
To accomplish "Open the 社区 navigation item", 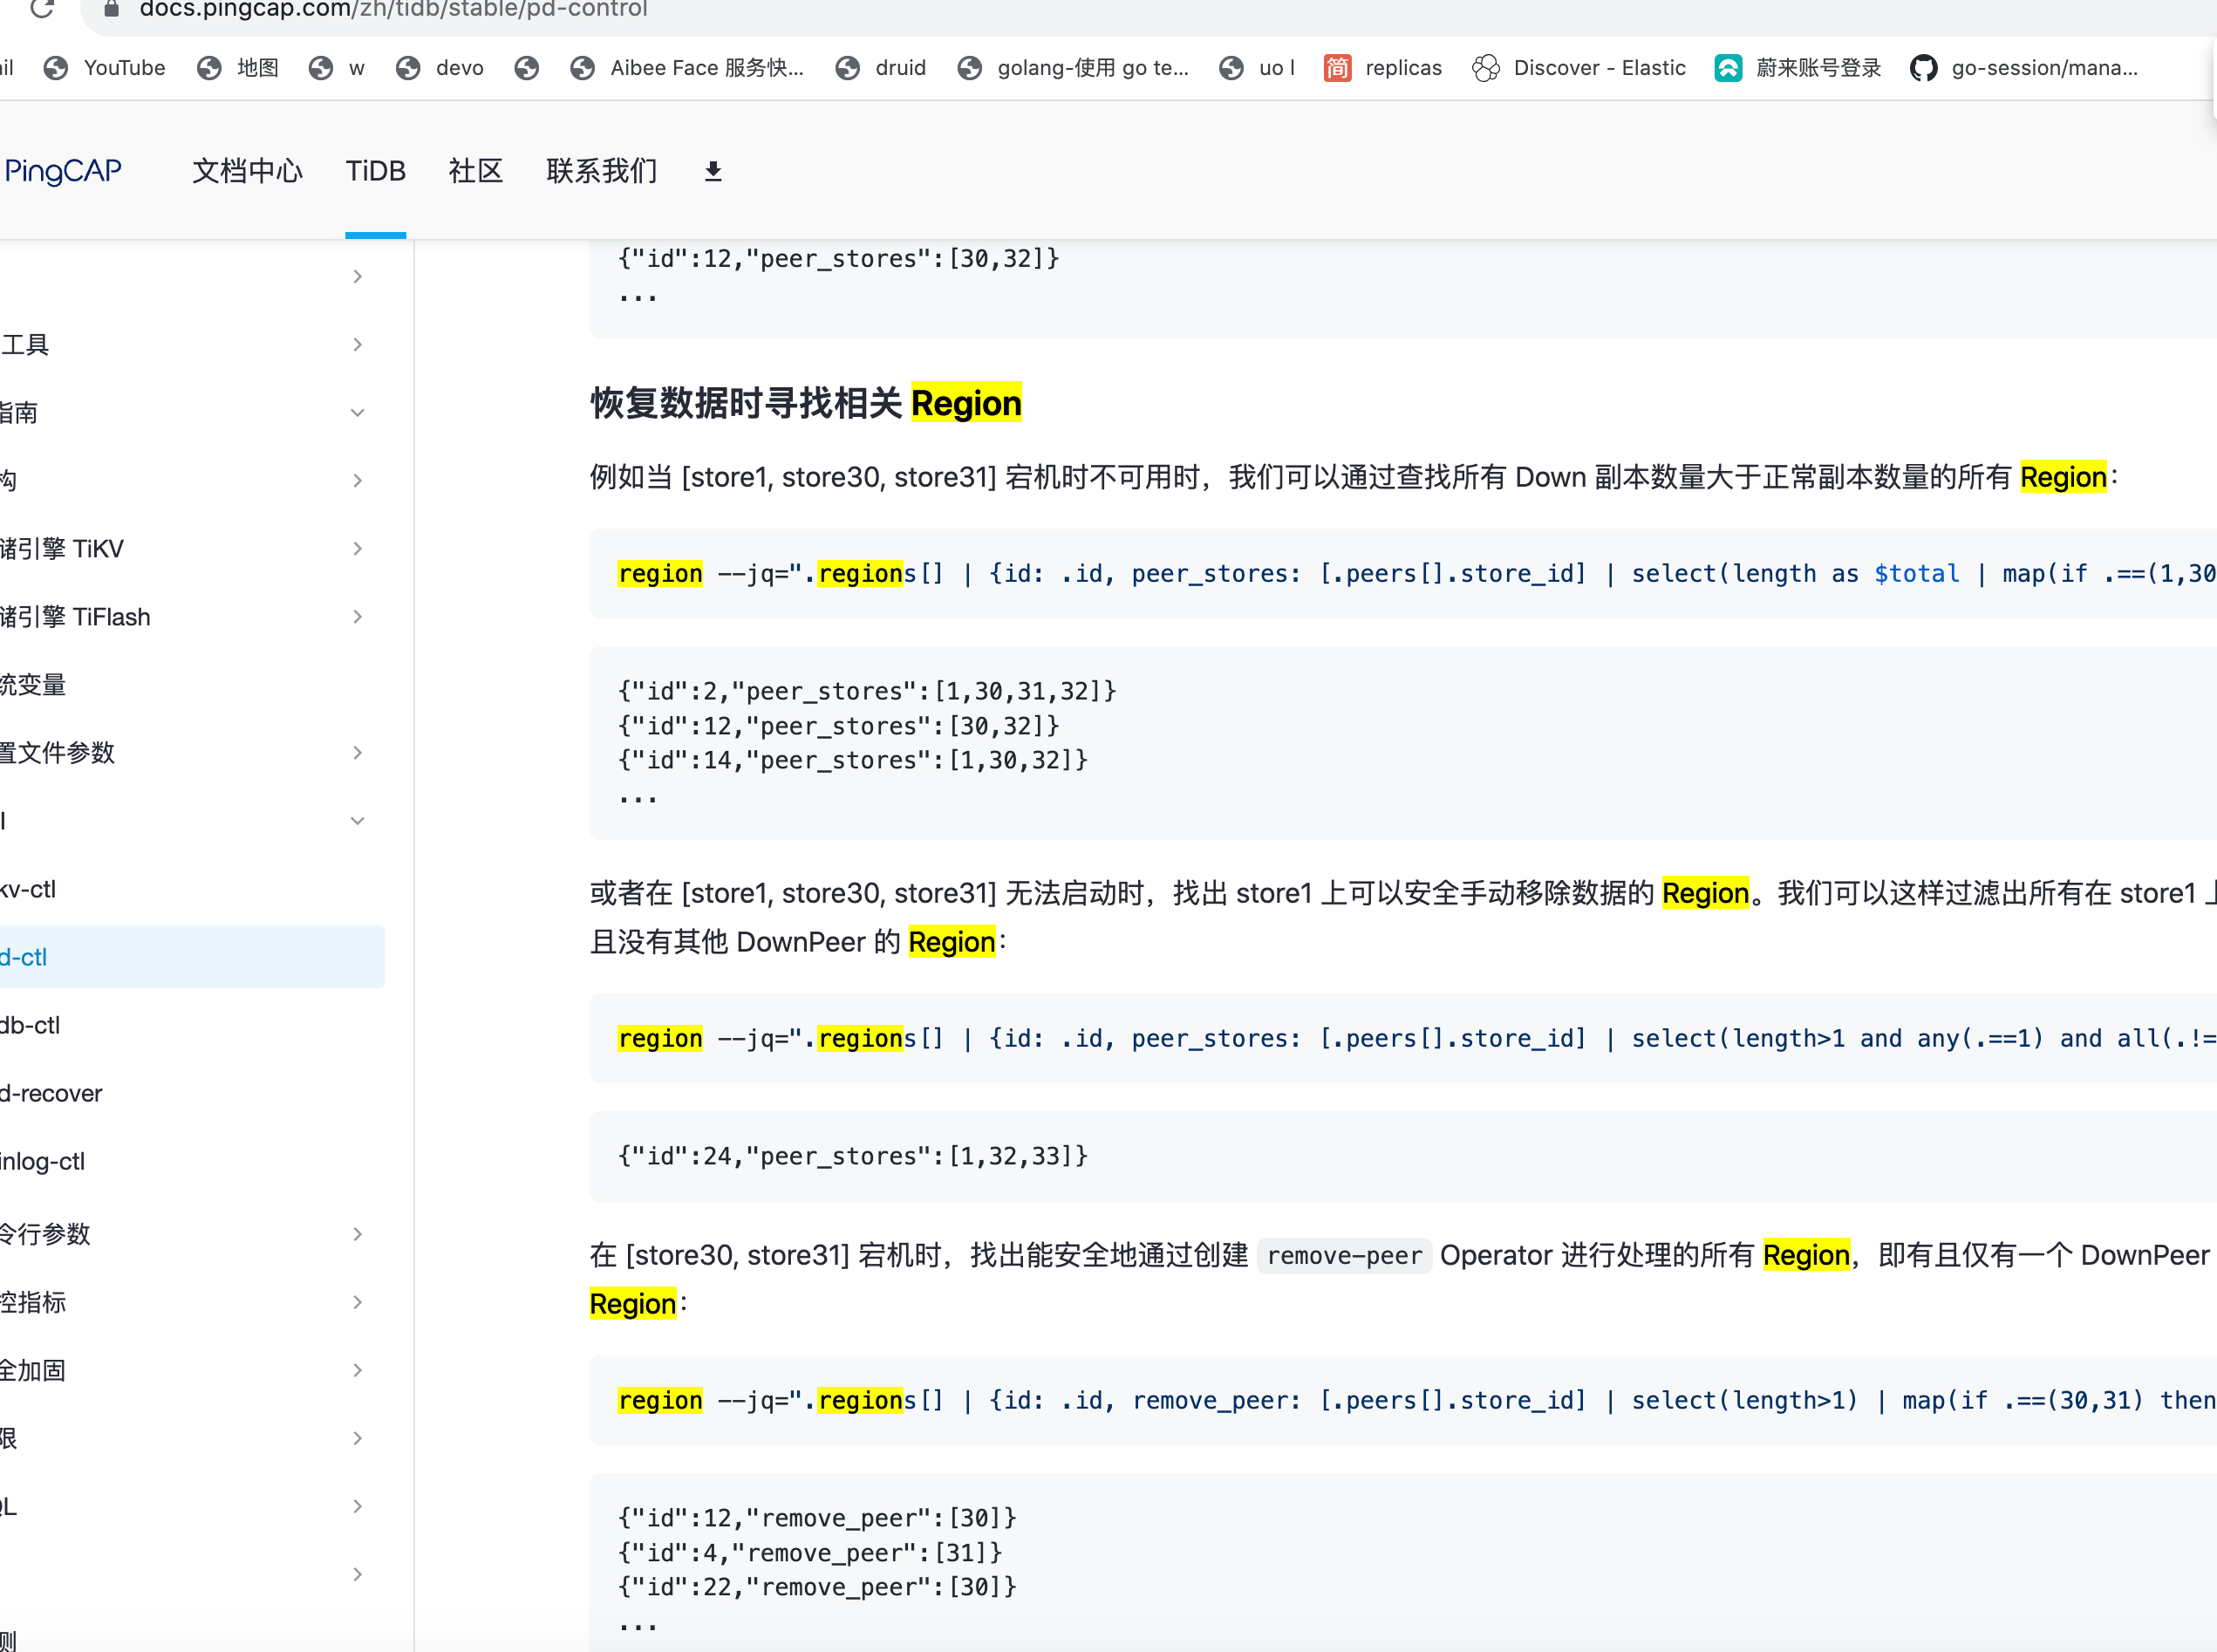I will click(x=475, y=172).
